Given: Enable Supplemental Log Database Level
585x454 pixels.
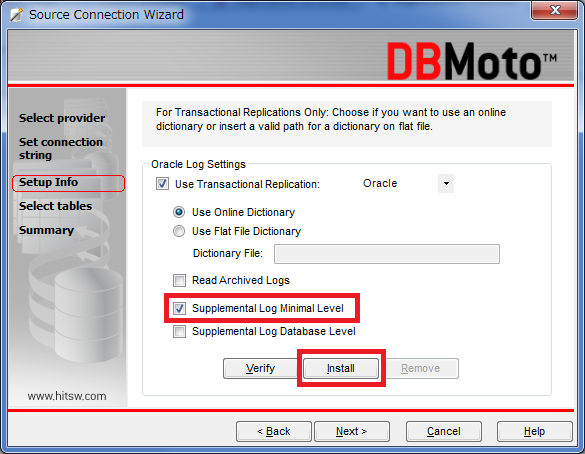Looking at the screenshot, I should point(179,331).
